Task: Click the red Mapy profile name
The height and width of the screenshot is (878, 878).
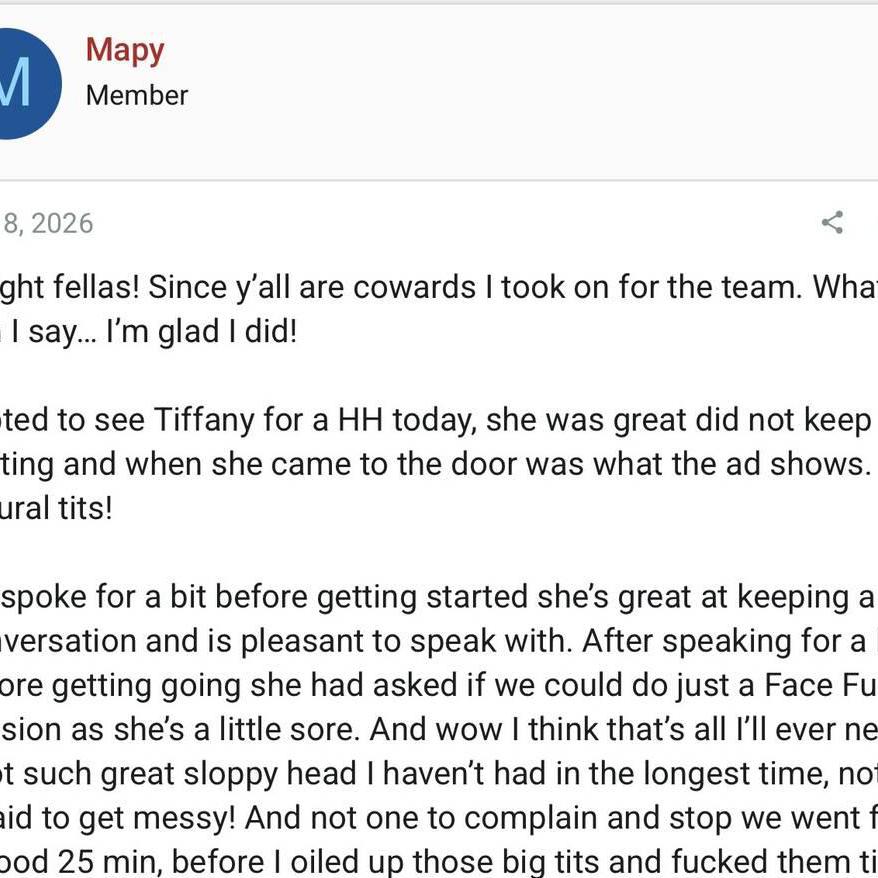Action: tap(124, 49)
